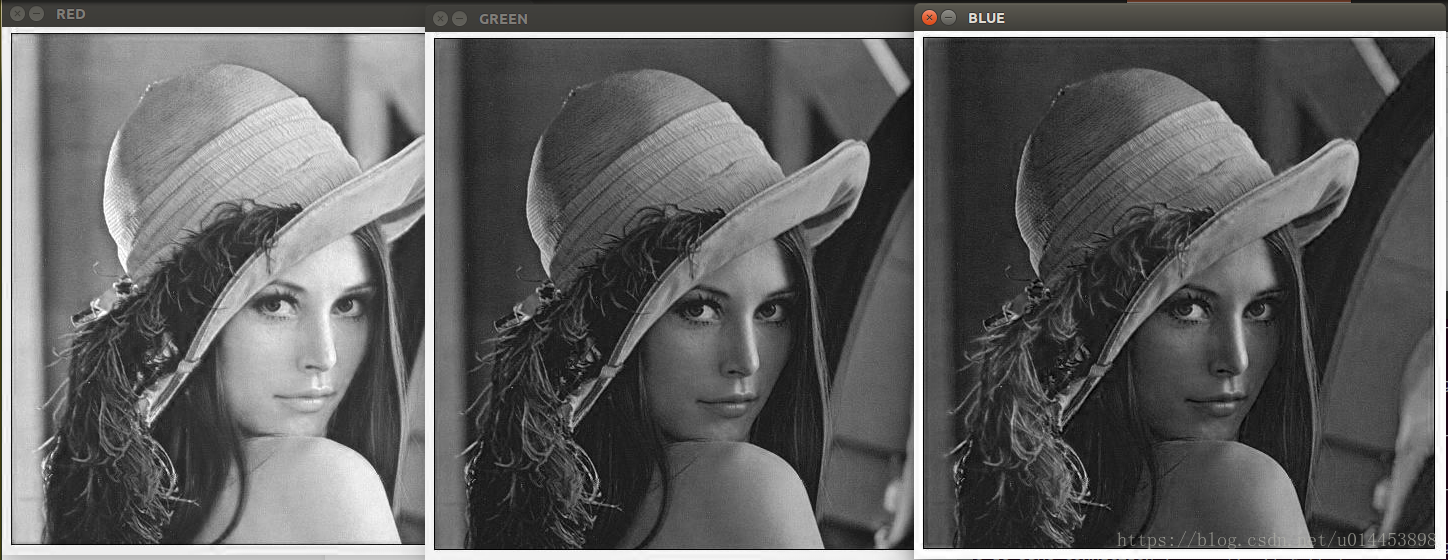
Task: Close the RED image window
Action: coord(17,14)
